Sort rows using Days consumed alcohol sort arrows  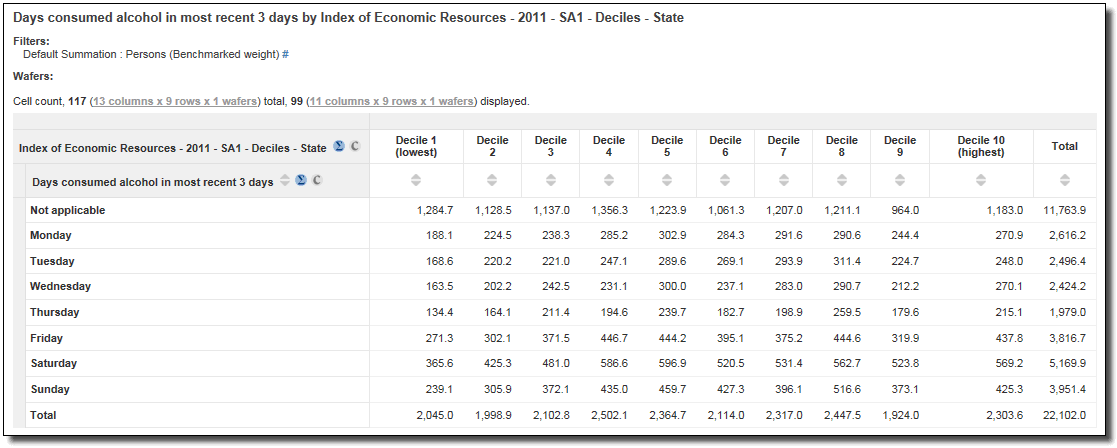tap(284, 181)
